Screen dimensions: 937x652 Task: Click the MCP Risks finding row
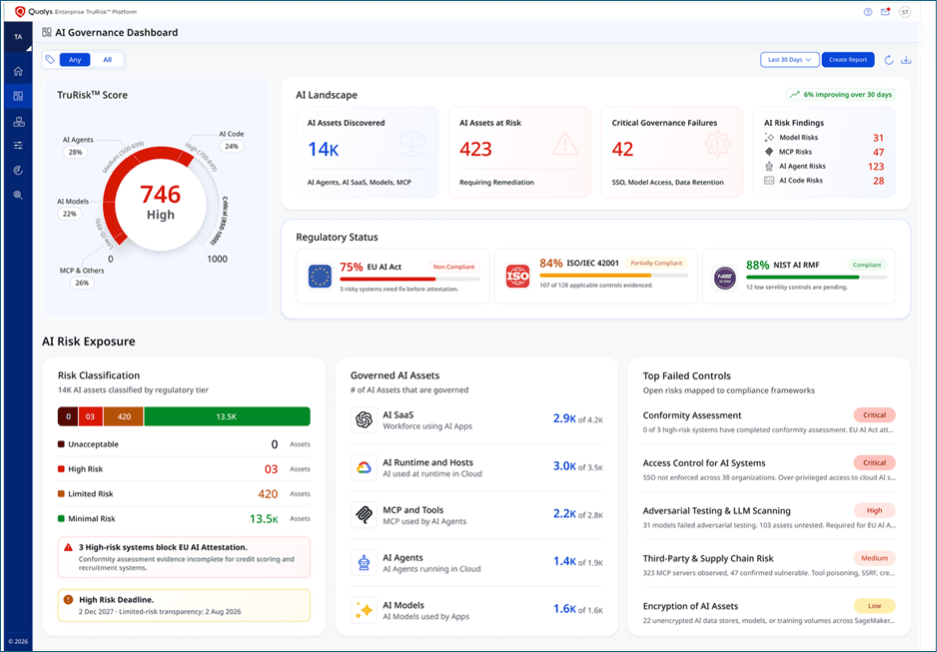click(x=824, y=152)
